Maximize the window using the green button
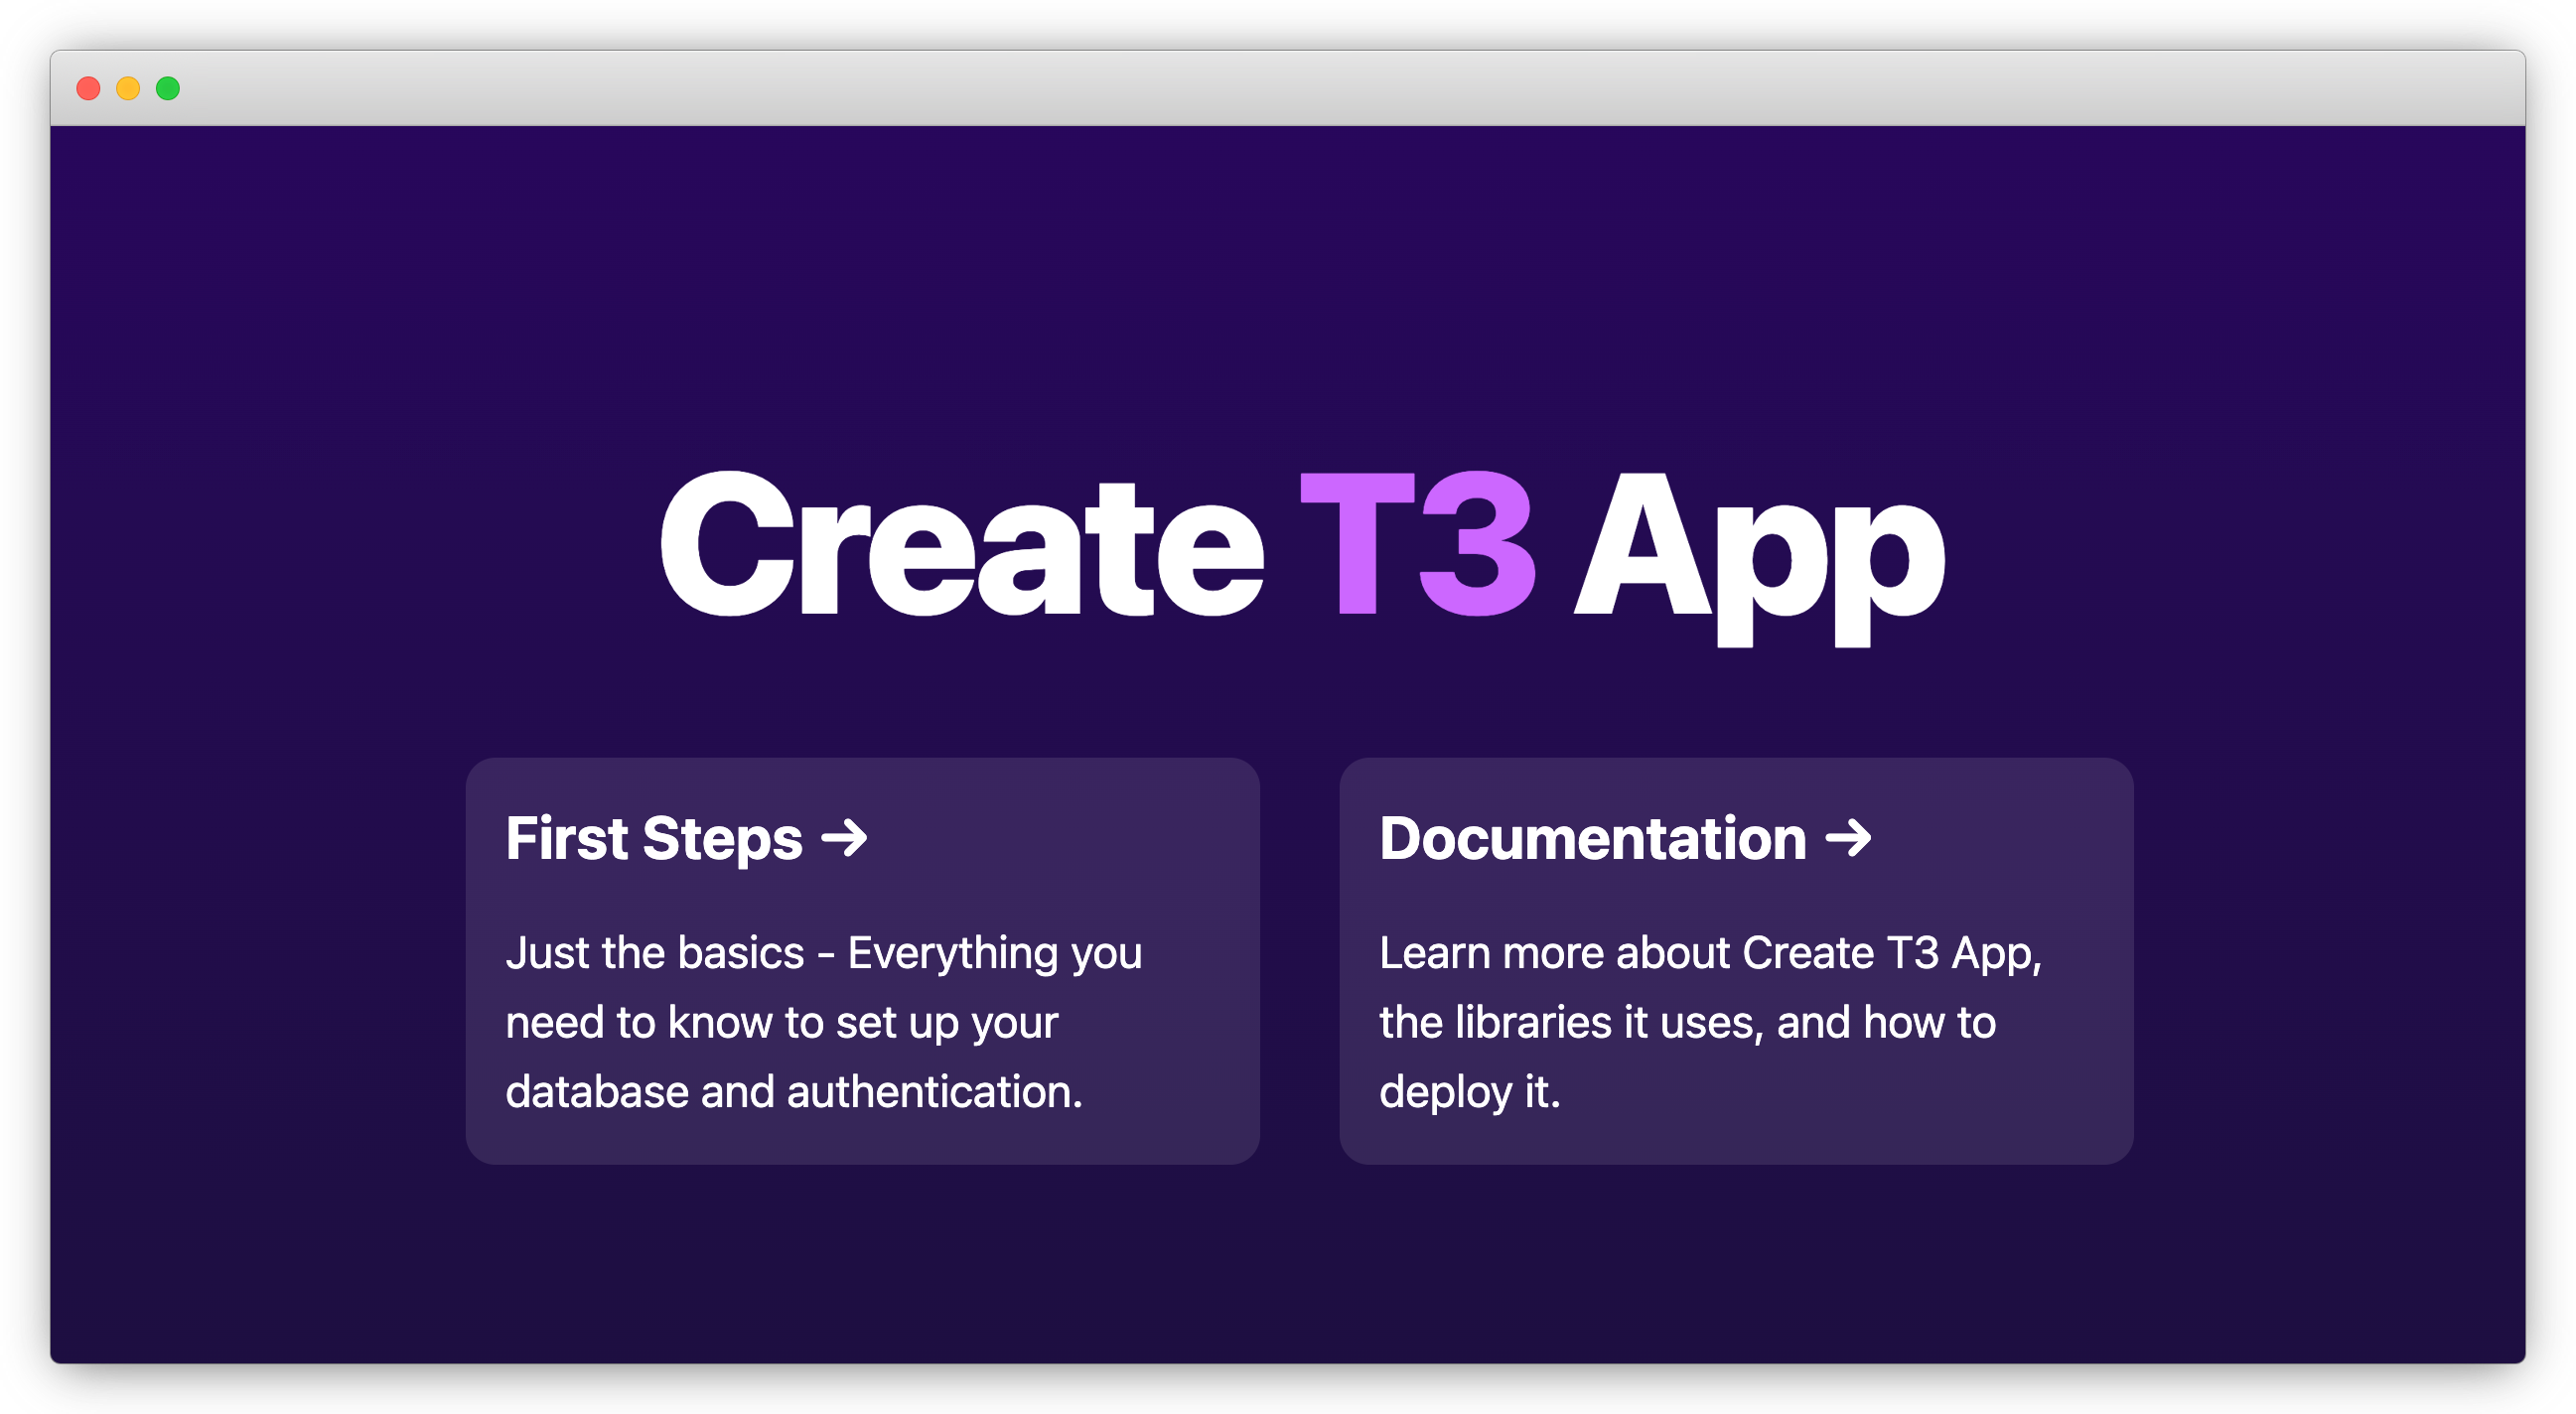 pyautogui.click(x=168, y=89)
